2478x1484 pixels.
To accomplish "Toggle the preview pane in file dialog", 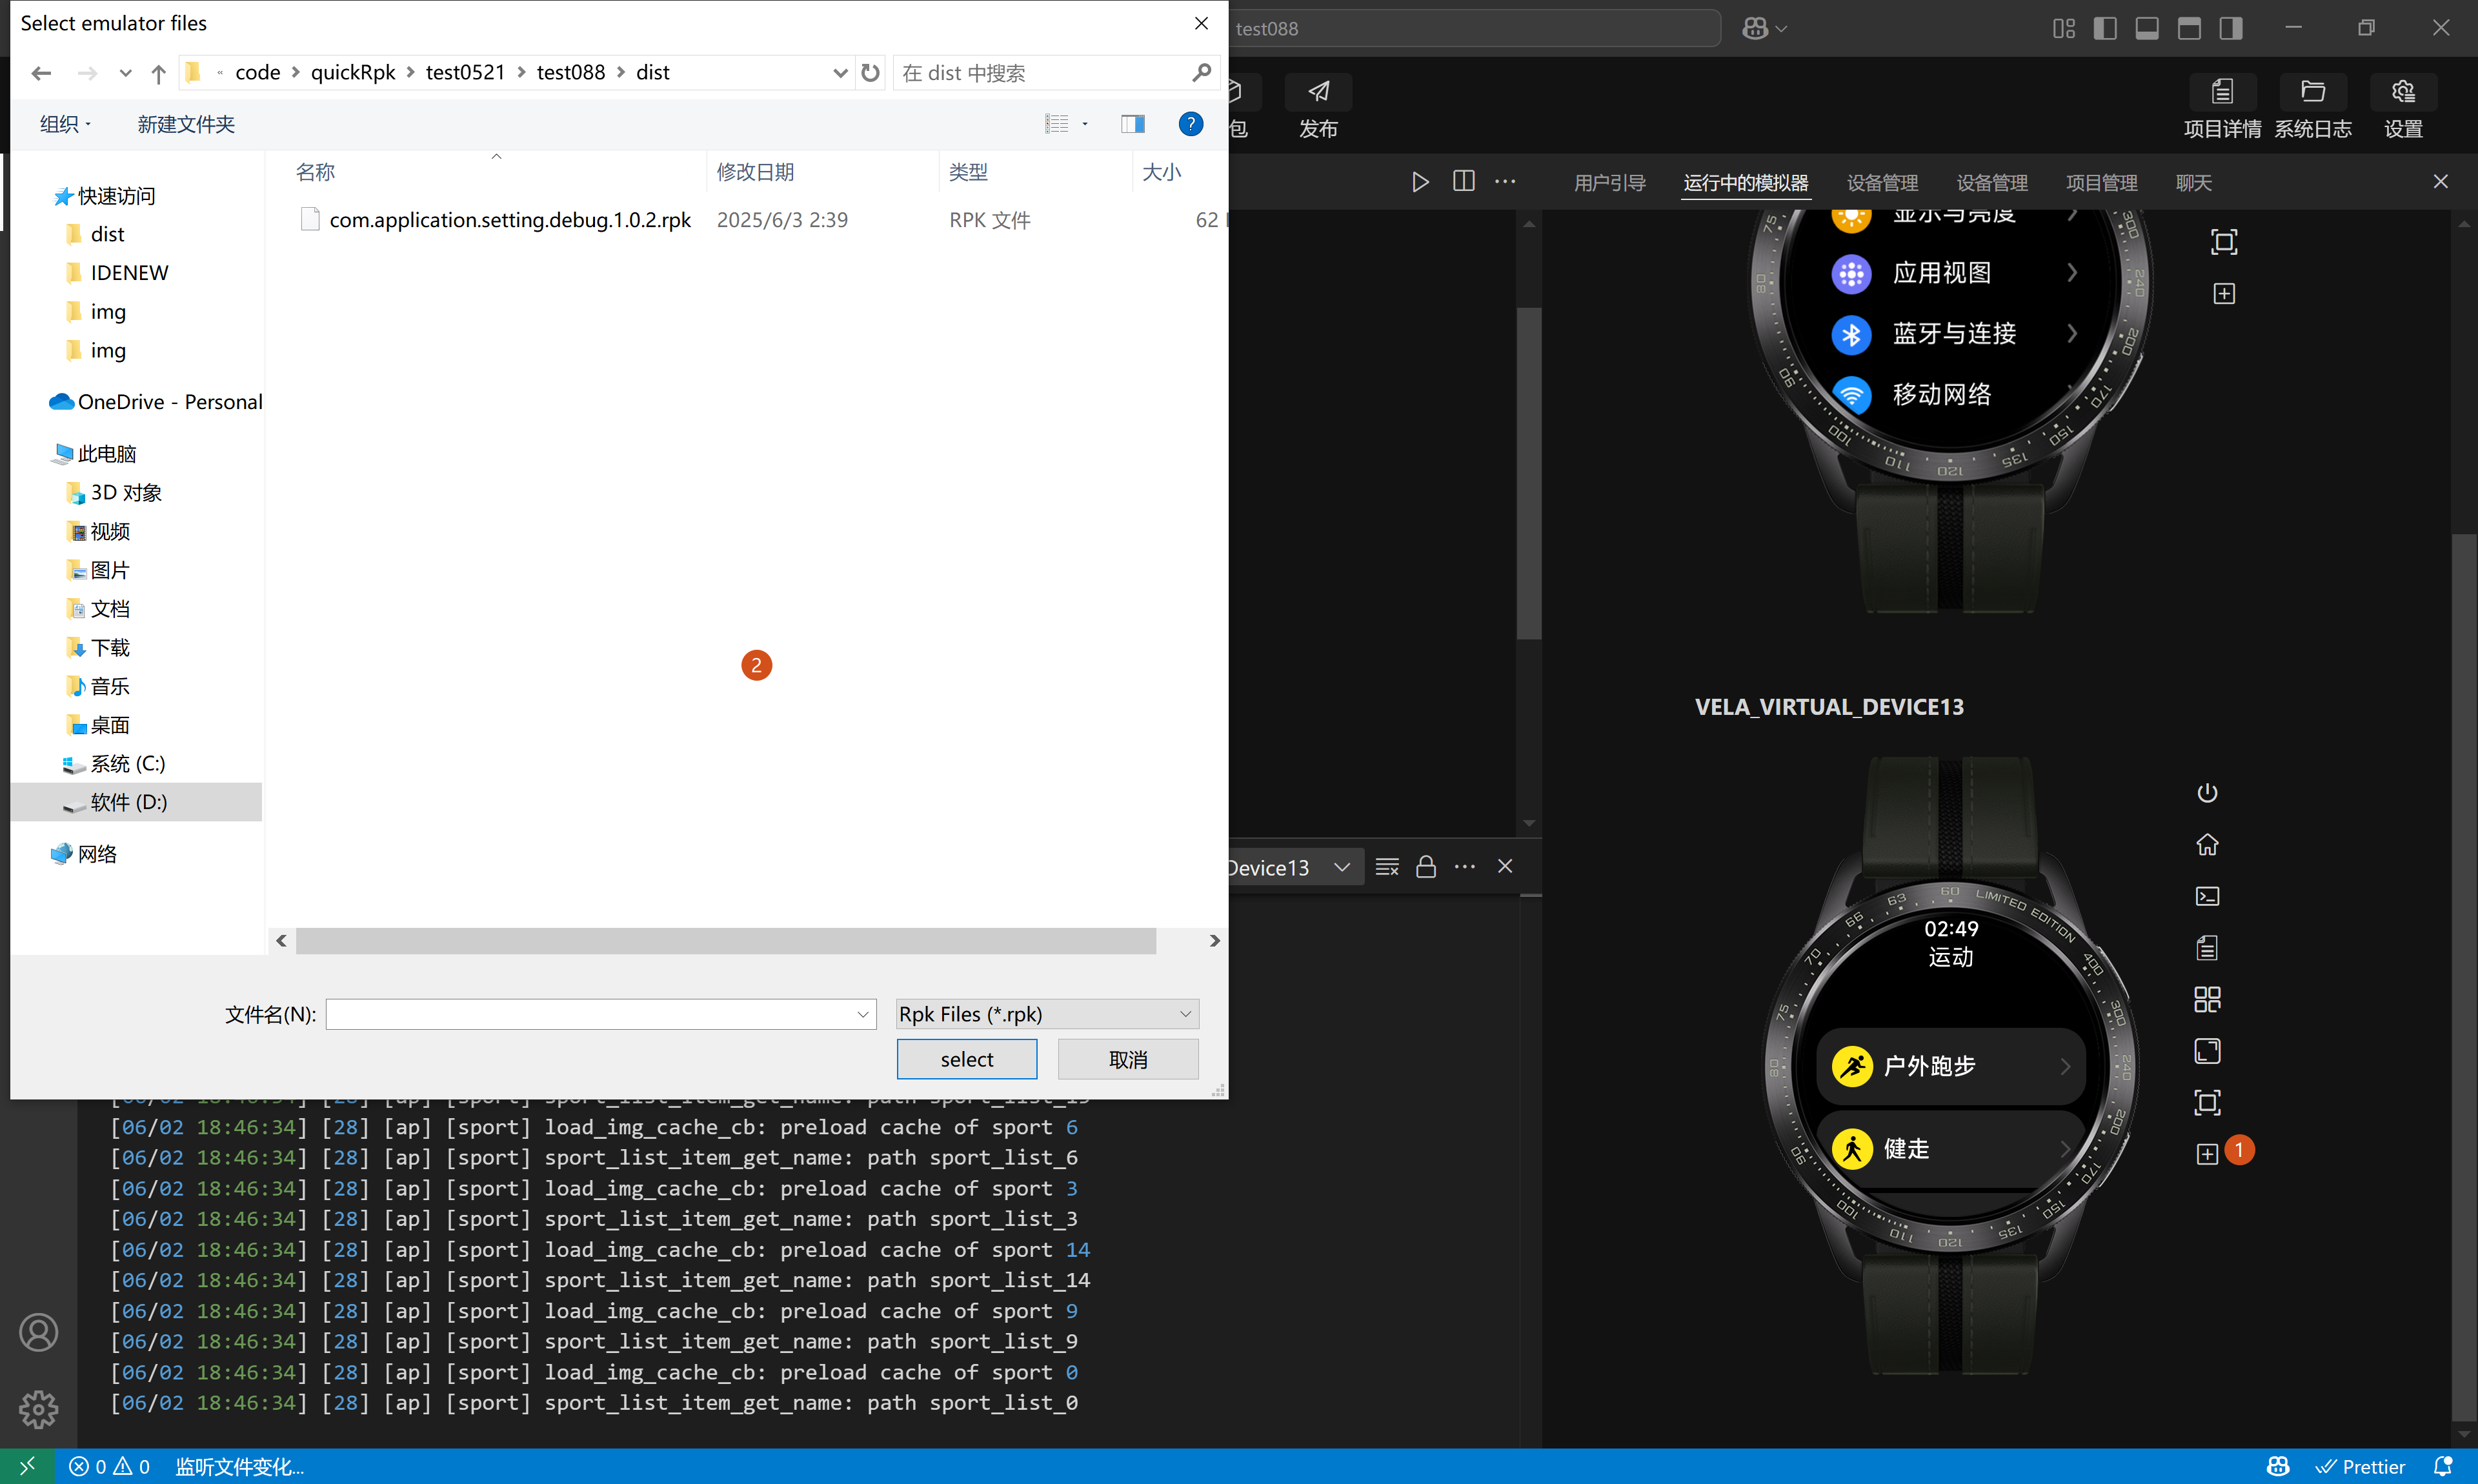I will [1132, 124].
